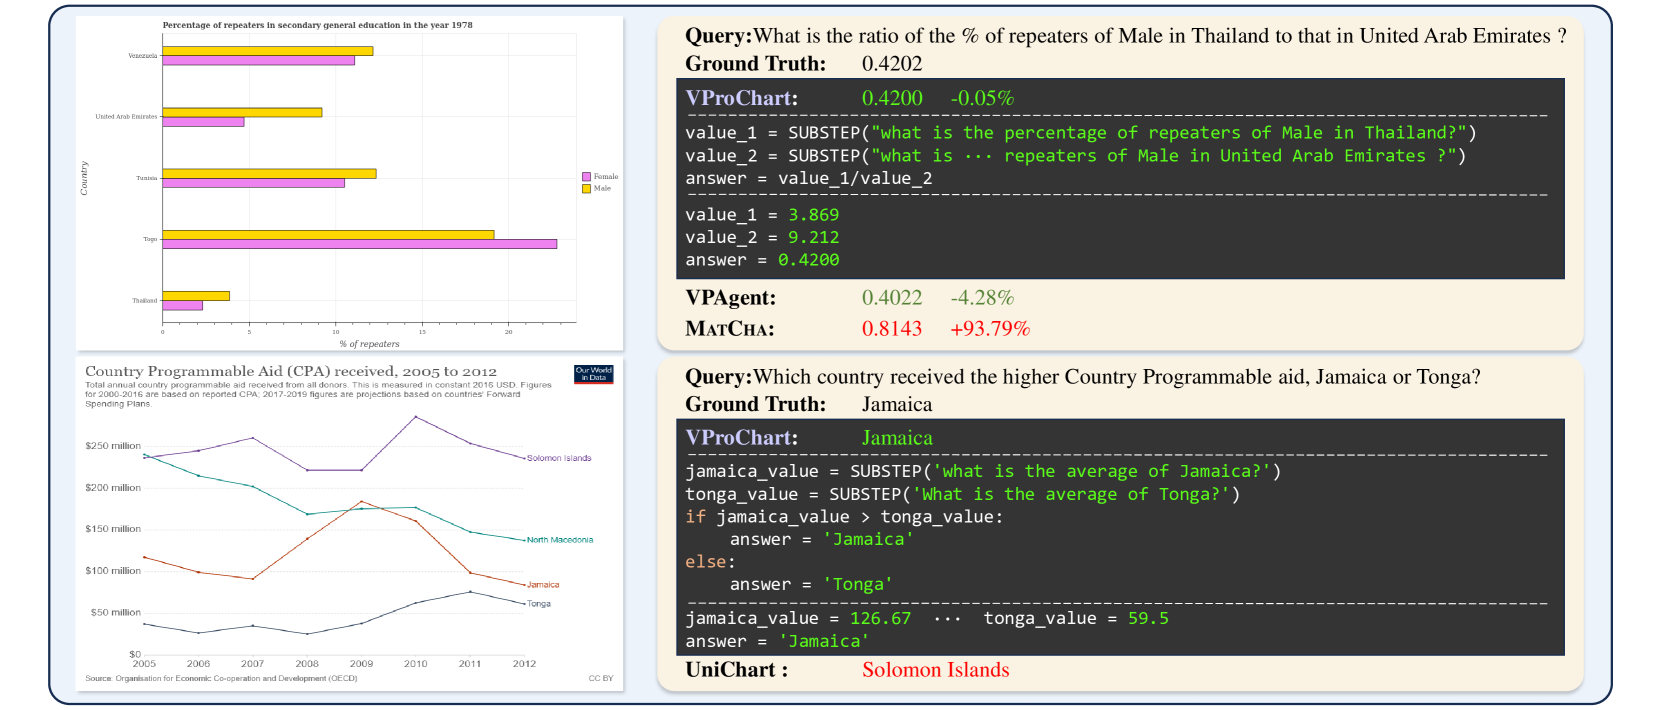1661x710 pixels.
Task: Click the 'value_1 = 3.869' line
Action: point(762,215)
